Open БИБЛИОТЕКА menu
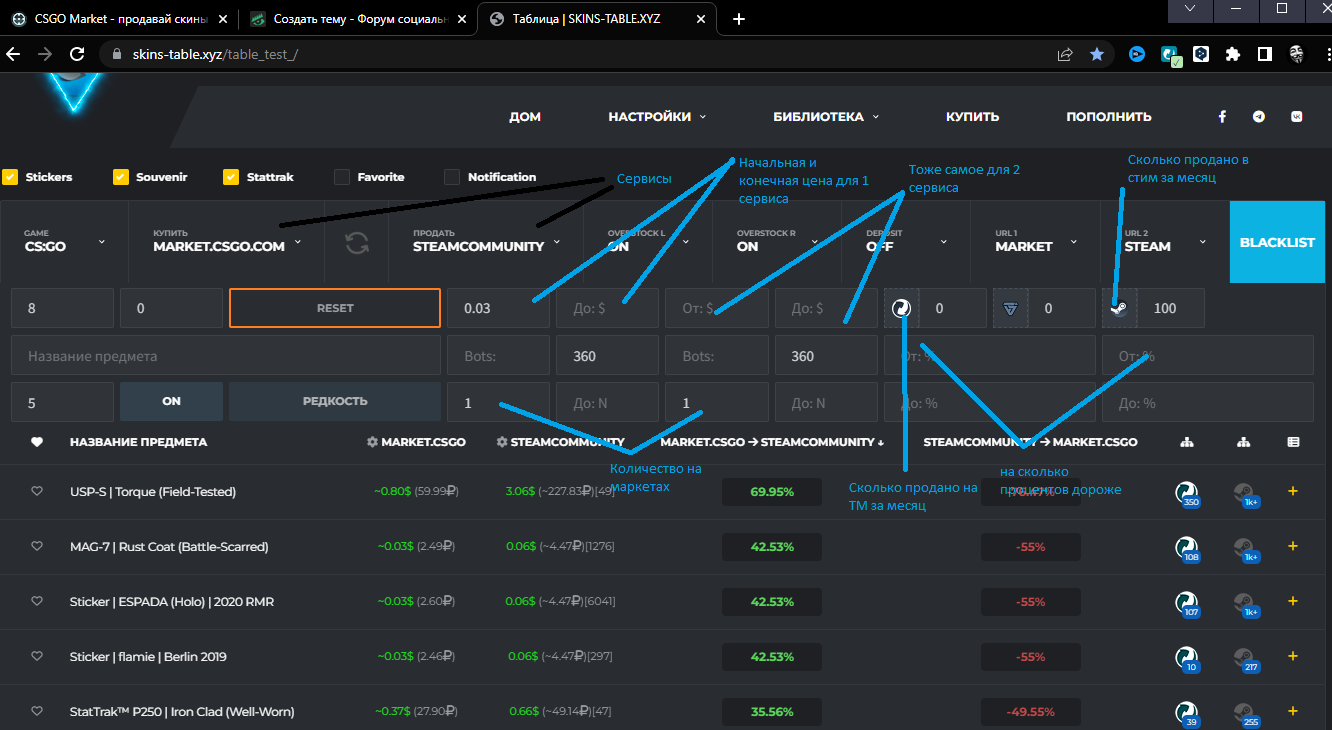Screen dimensions: 1332x730 (x=826, y=117)
